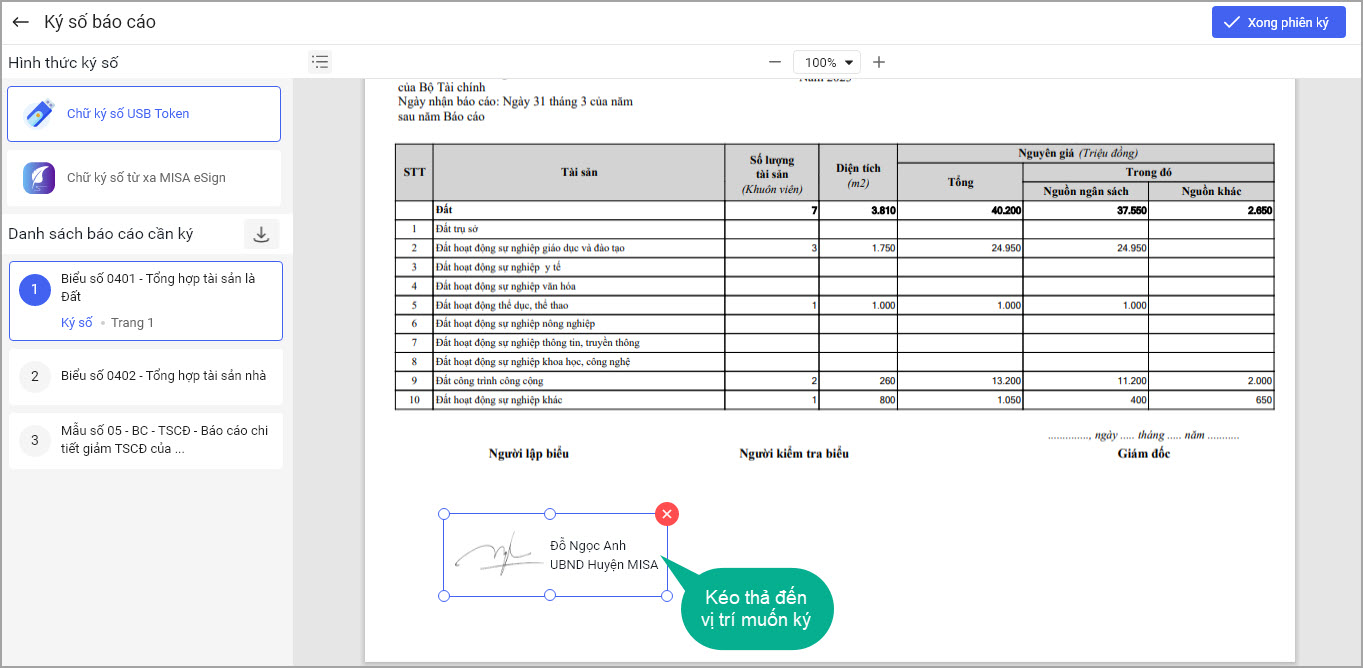Click the row Đất trụ sở

(834, 229)
